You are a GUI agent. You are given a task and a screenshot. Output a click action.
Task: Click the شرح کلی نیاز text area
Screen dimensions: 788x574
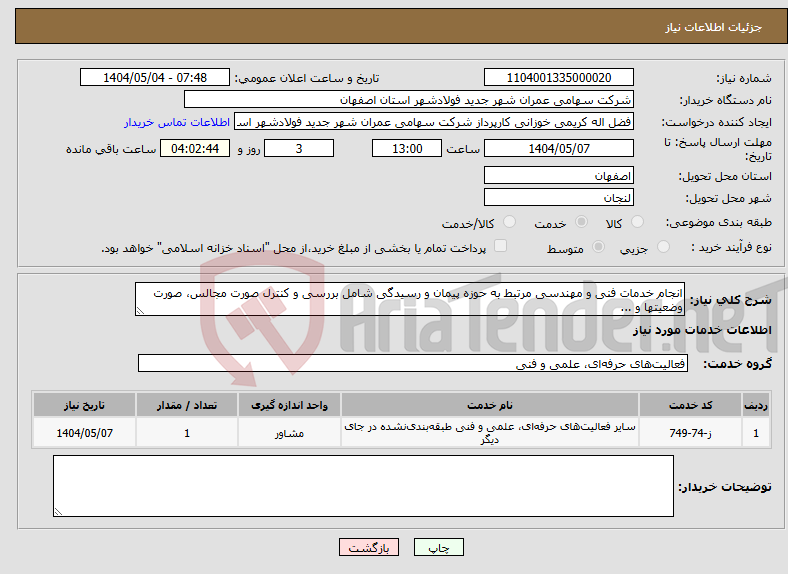coord(410,299)
